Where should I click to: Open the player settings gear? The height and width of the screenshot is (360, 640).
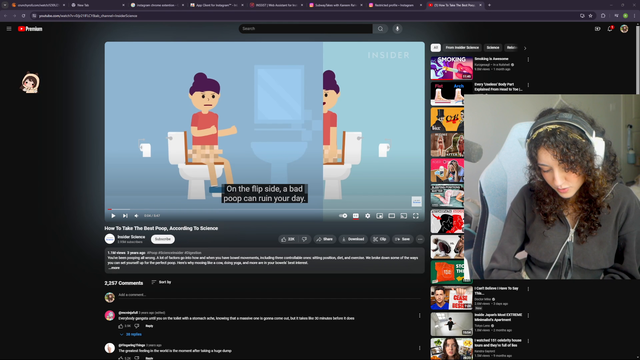point(367,216)
